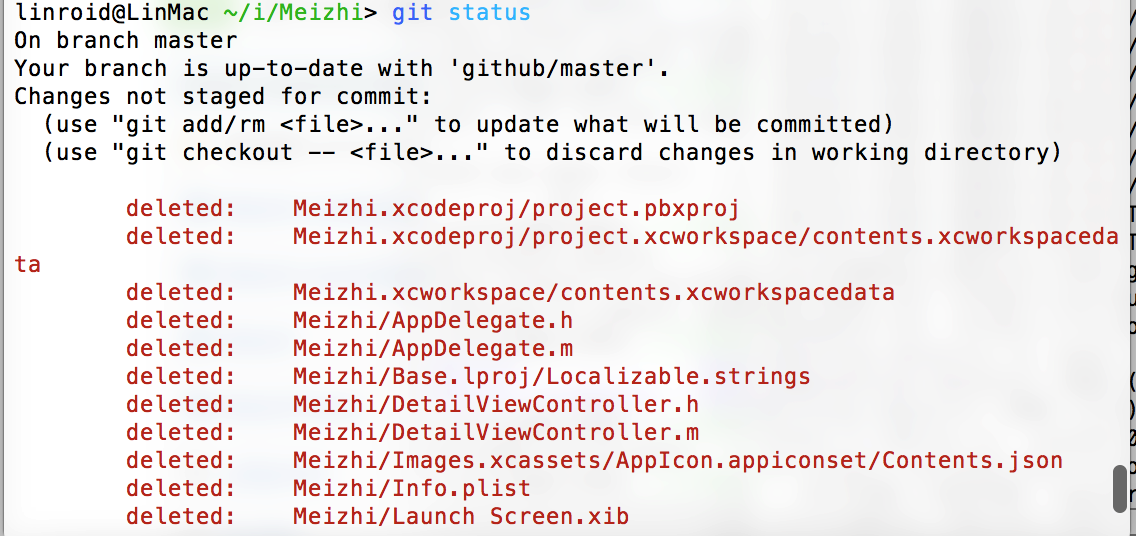Click the Meizhi/Info.plist entry
Image resolution: width=1136 pixels, height=536 pixels.
(x=412, y=488)
